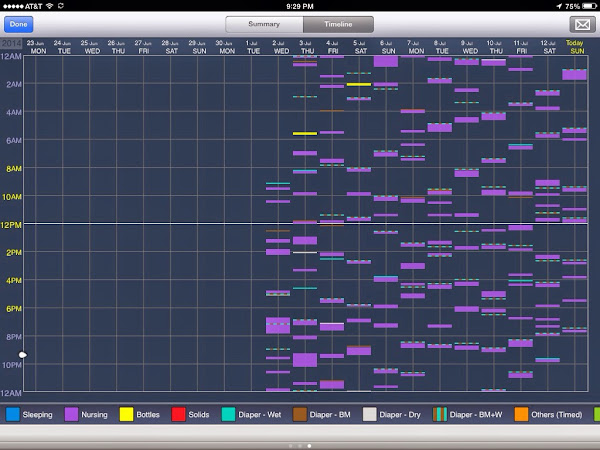
Task: Select the 'Solids' legend label
Action: click(199, 415)
